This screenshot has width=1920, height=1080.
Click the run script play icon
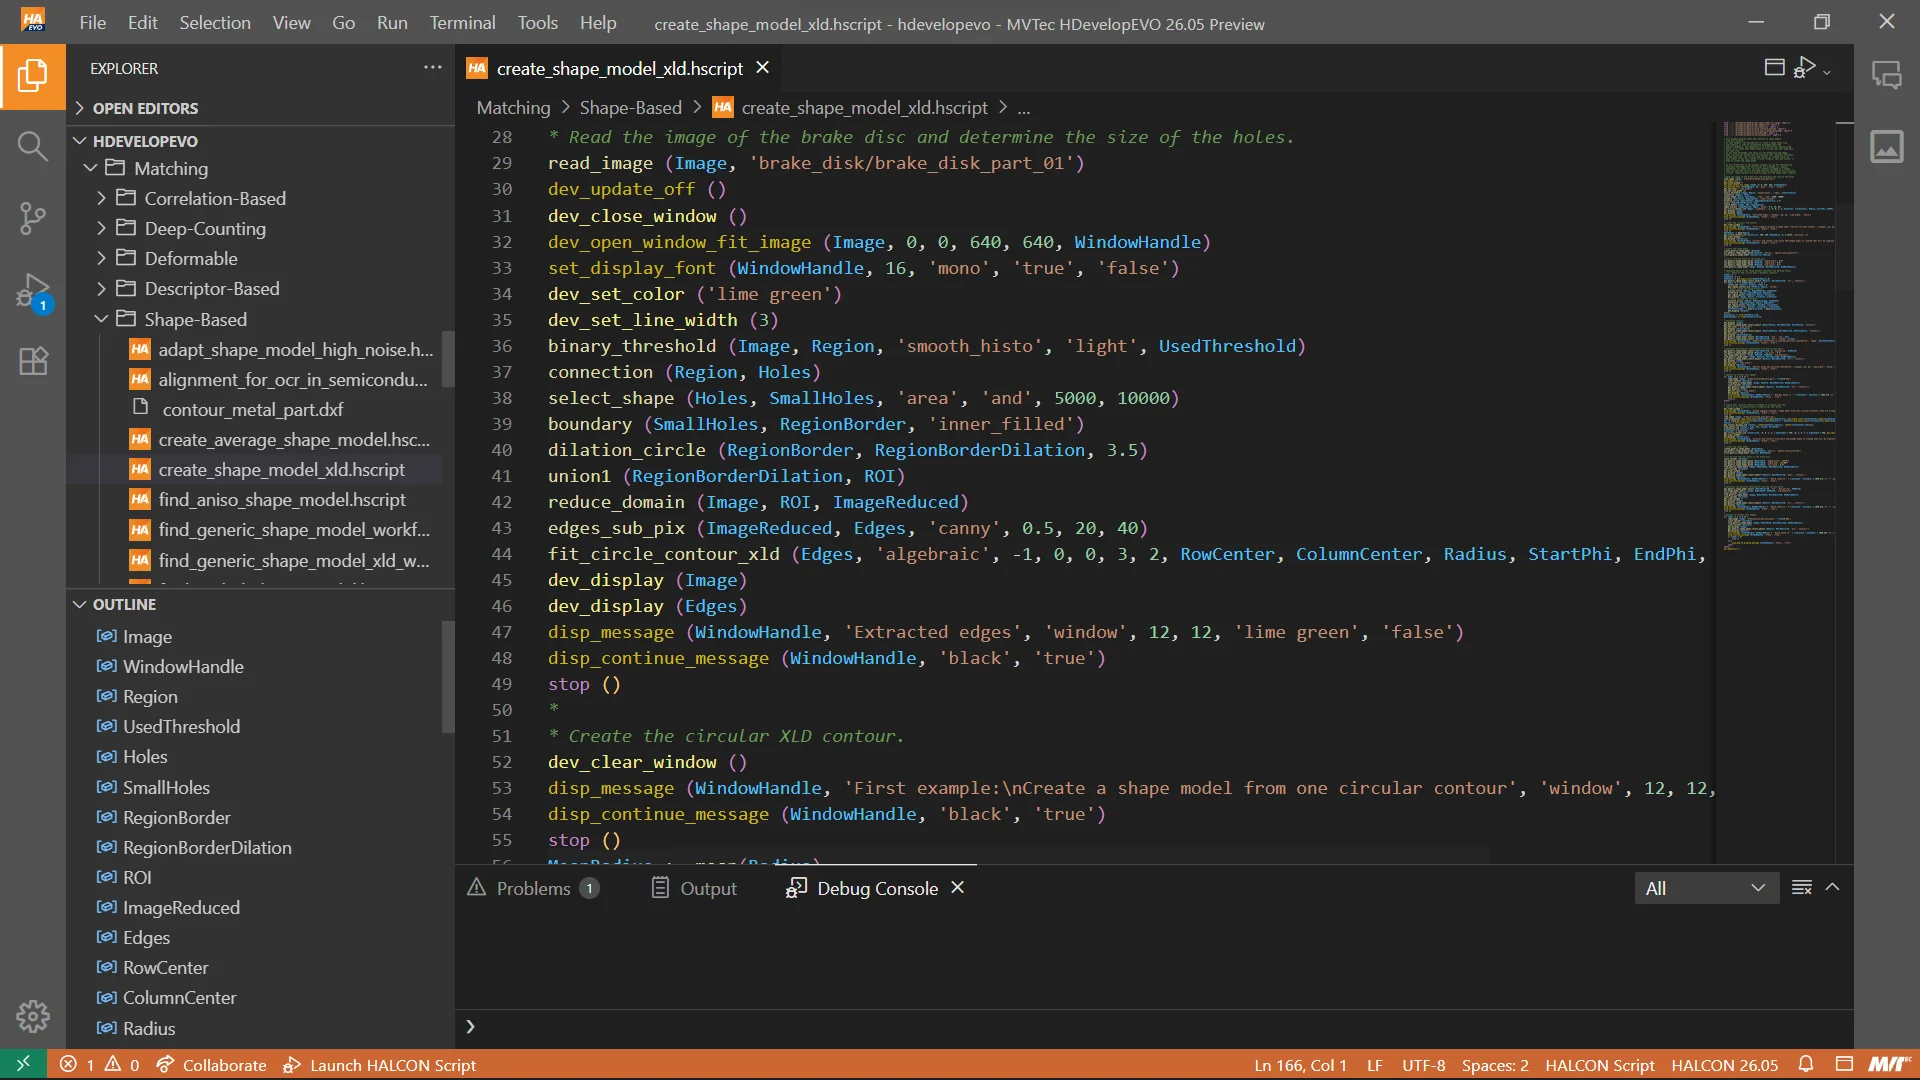pyautogui.click(x=1805, y=67)
